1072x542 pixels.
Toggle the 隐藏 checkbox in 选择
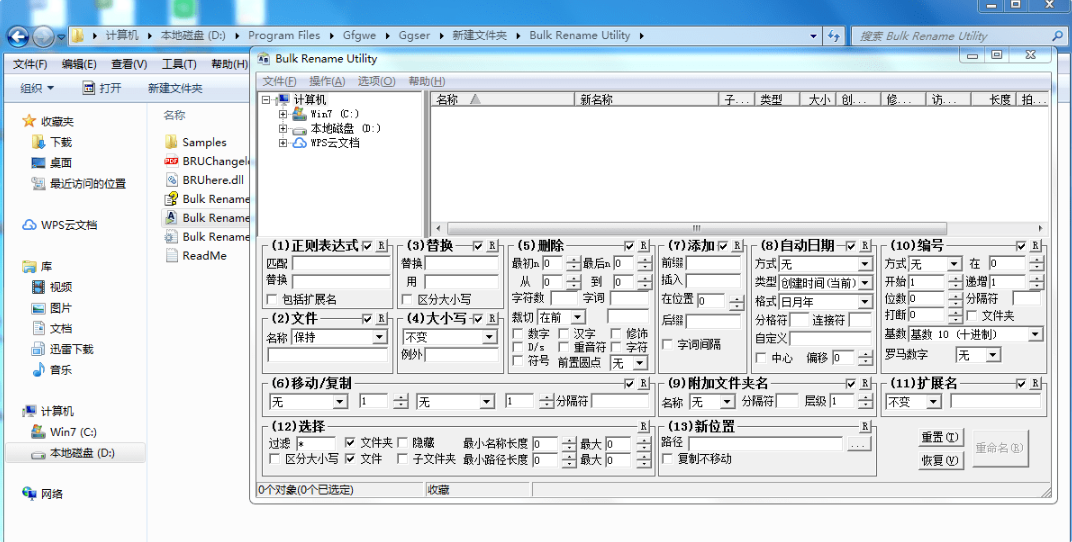tap(402, 443)
